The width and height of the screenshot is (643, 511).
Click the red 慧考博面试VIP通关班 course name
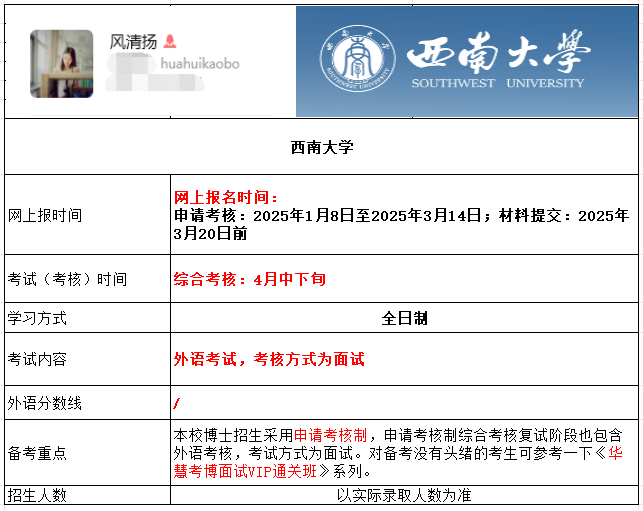point(245,471)
